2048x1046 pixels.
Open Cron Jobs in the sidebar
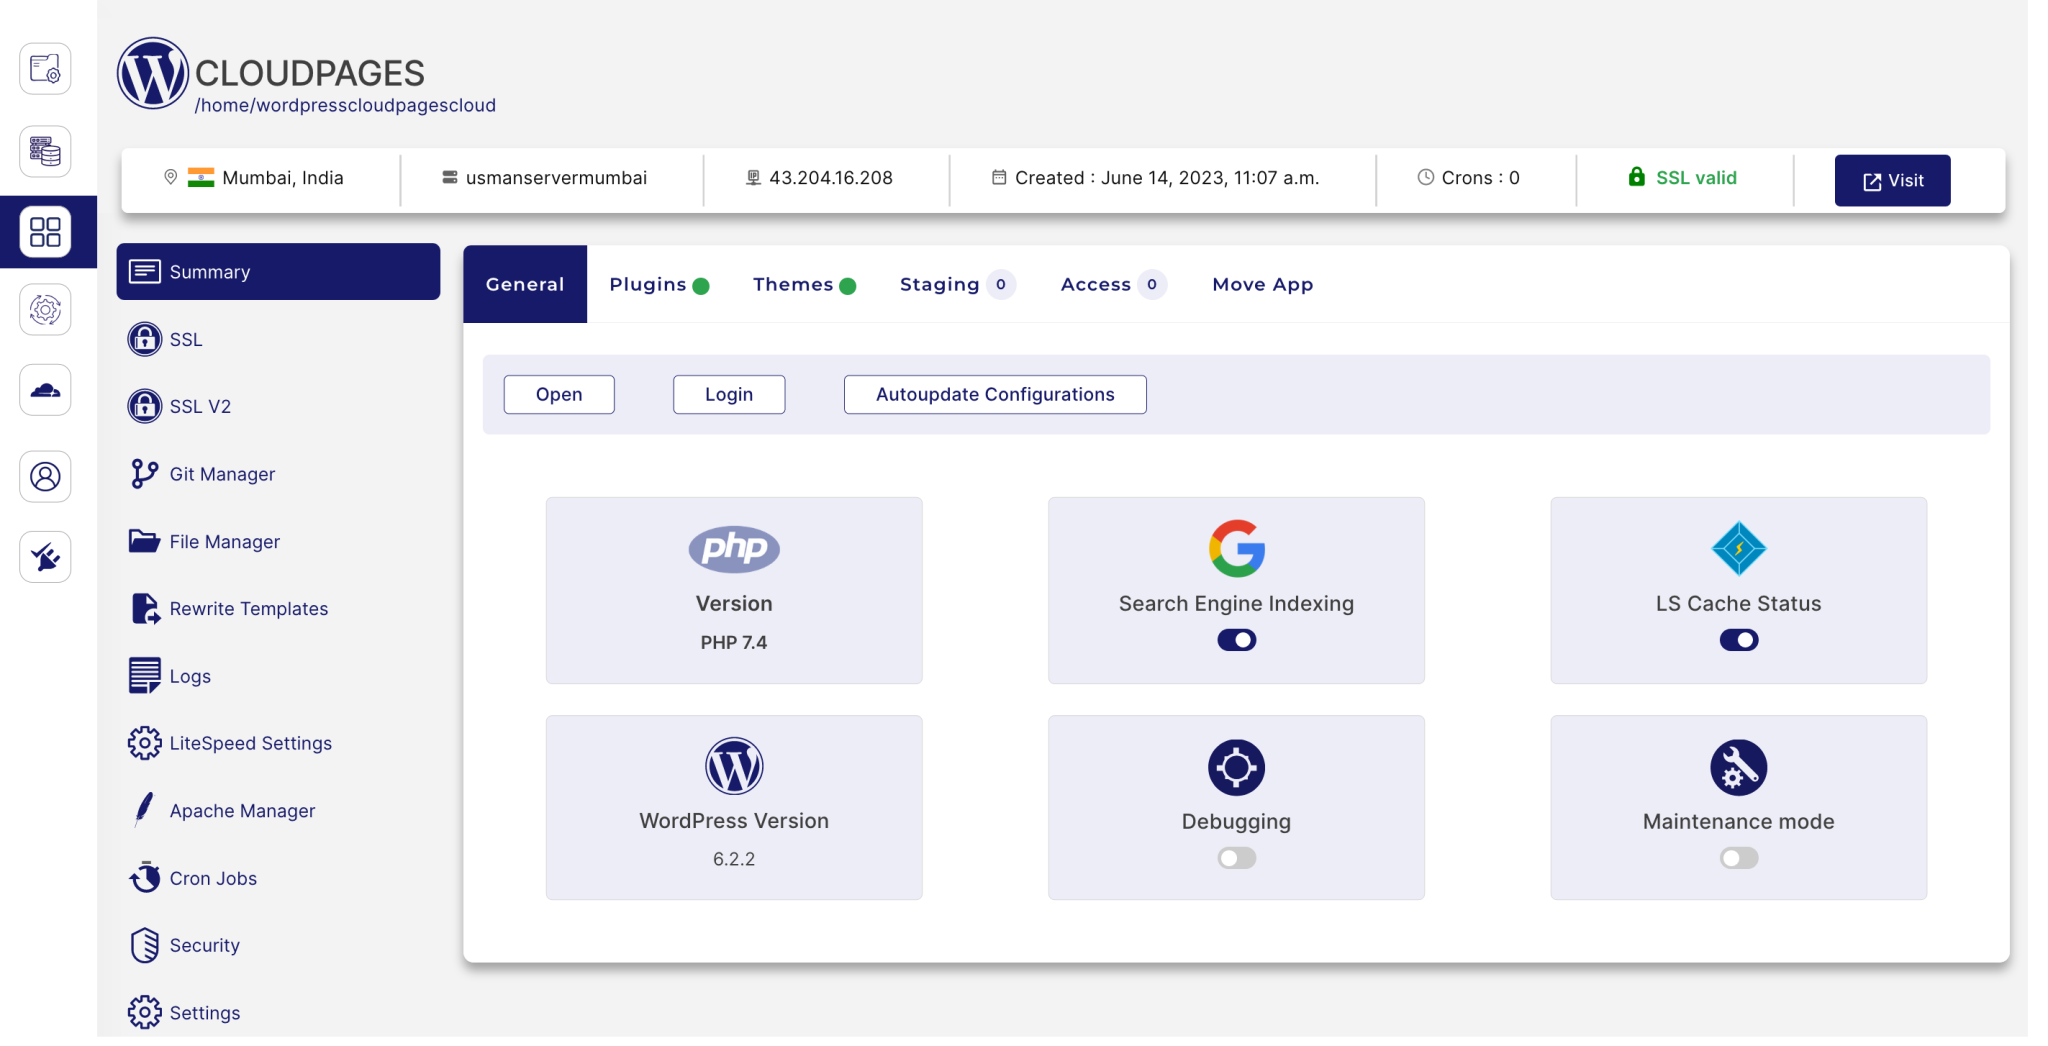tap(212, 878)
